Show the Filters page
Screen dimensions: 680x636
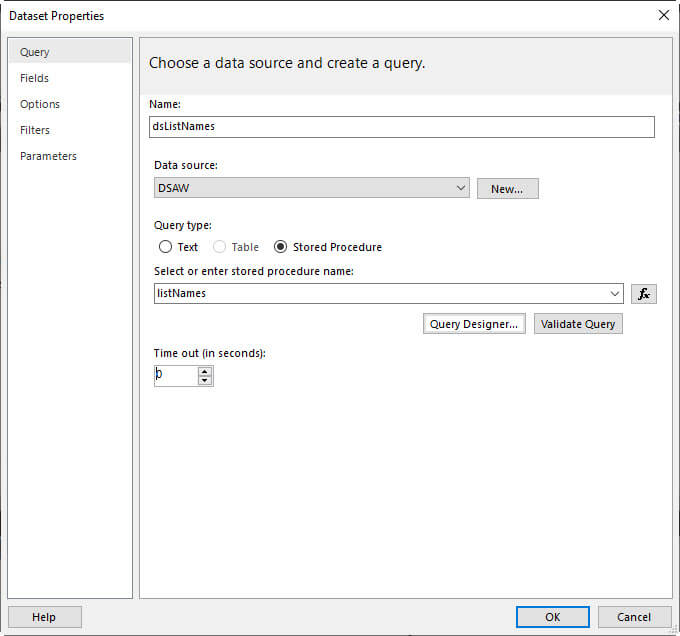pos(35,130)
